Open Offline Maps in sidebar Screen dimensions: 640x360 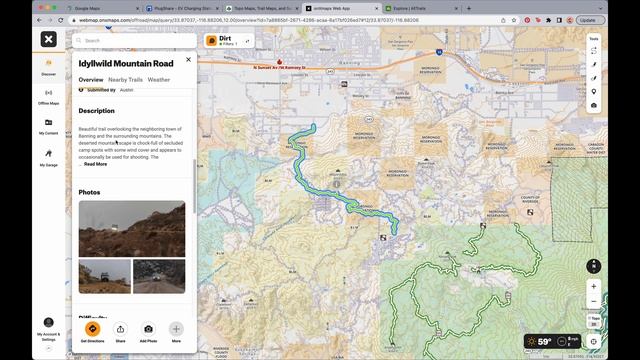(49, 97)
